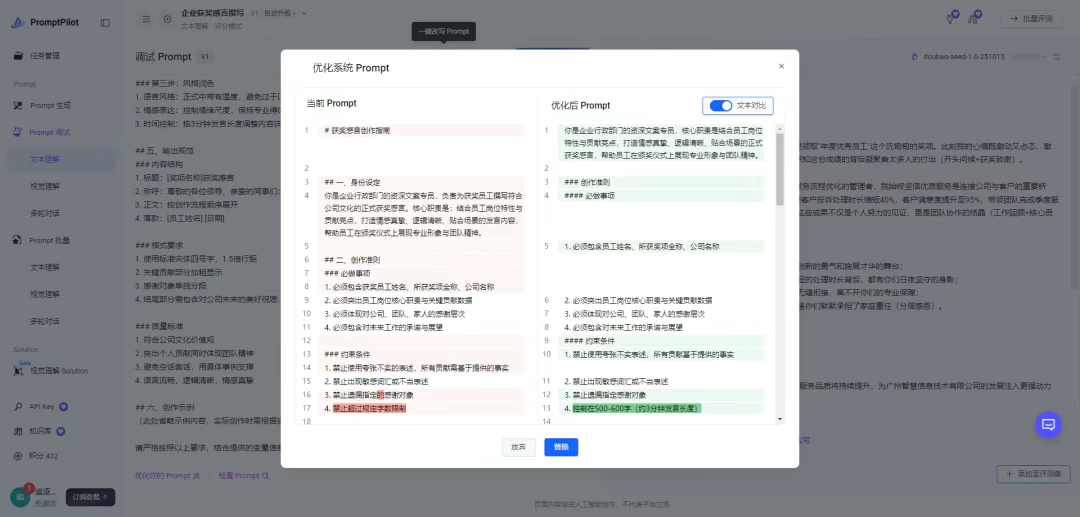Image resolution: width=1080 pixels, height=517 pixels.
Task: Click the 积分 432 points label
Action: click(44, 456)
